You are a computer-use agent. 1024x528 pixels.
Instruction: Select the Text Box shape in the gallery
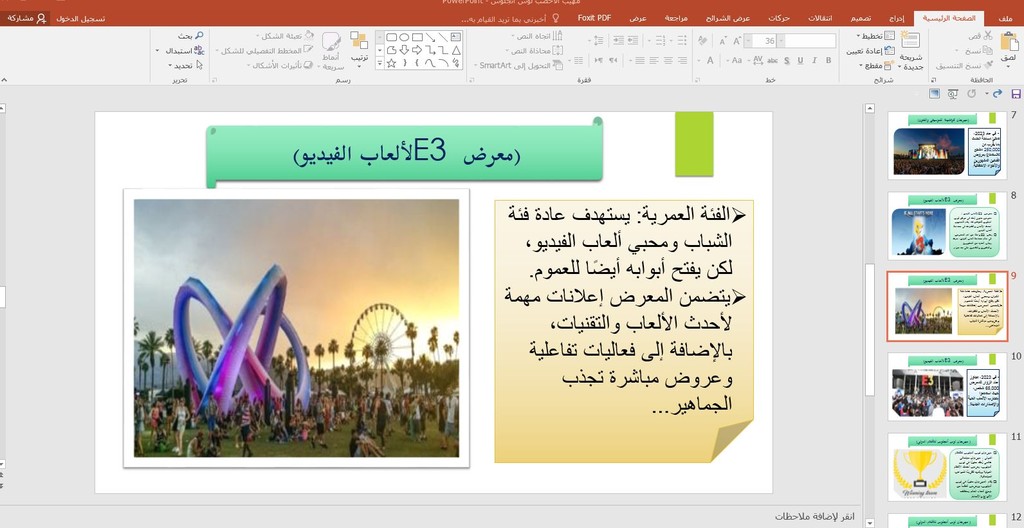pyautogui.click(x=456, y=37)
